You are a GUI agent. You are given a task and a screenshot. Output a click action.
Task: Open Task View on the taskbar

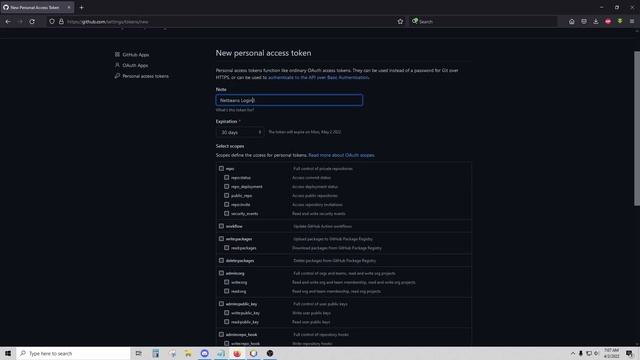click(x=138, y=353)
